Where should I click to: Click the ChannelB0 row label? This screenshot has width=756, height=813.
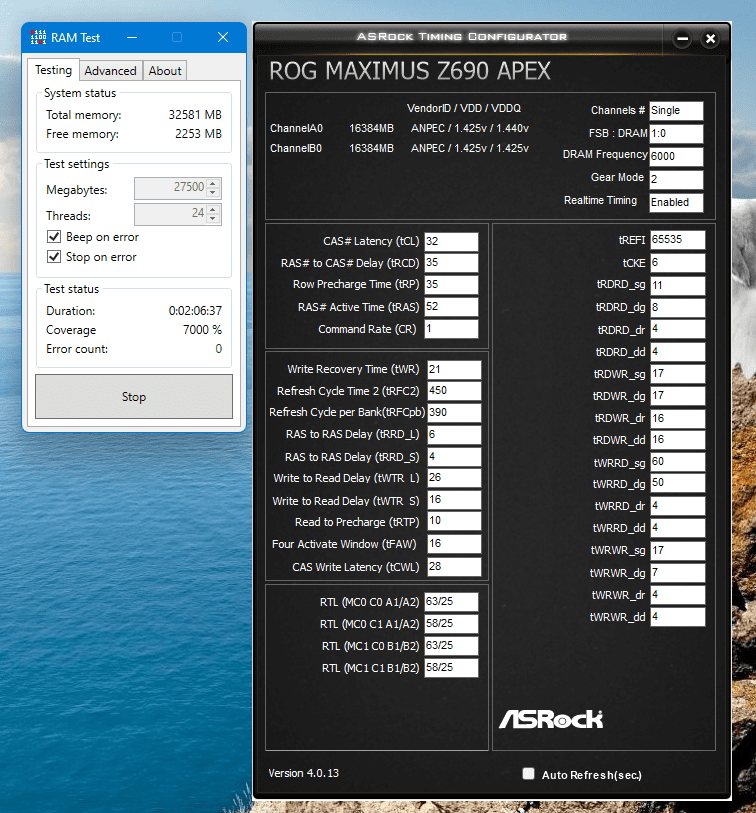pyautogui.click(x=296, y=148)
